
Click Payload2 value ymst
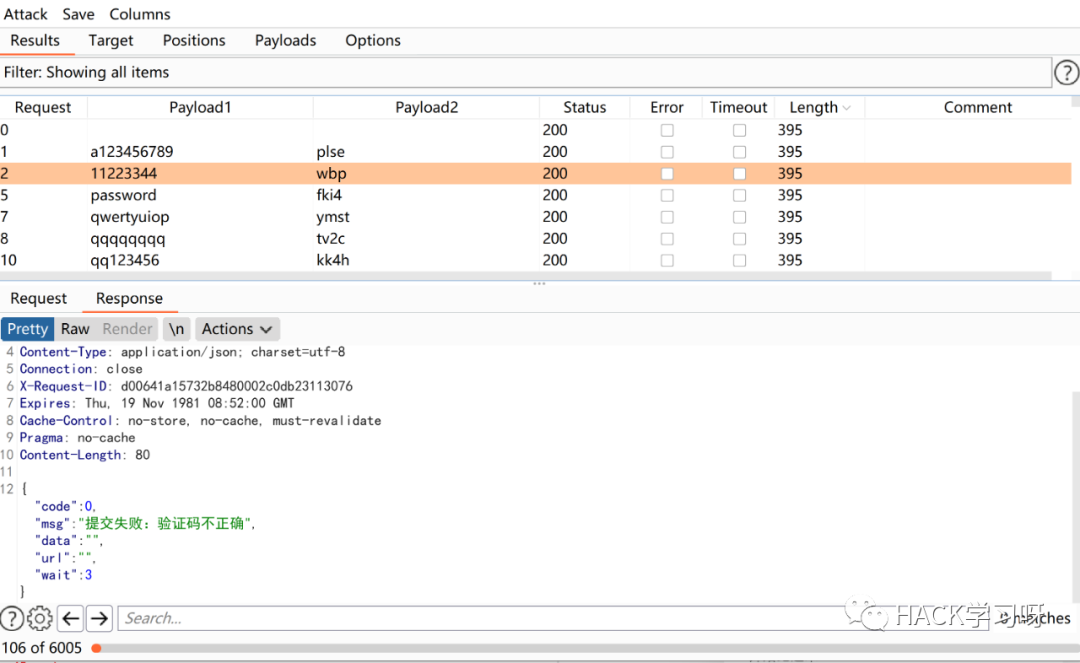tap(333, 218)
